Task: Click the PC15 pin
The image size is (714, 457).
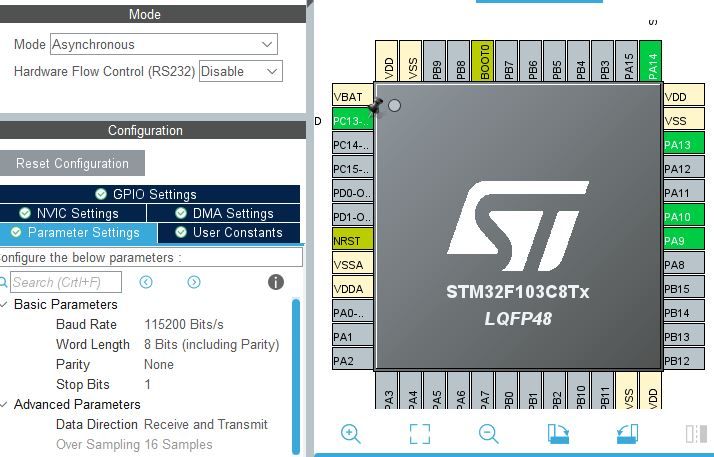Action: tap(352, 169)
